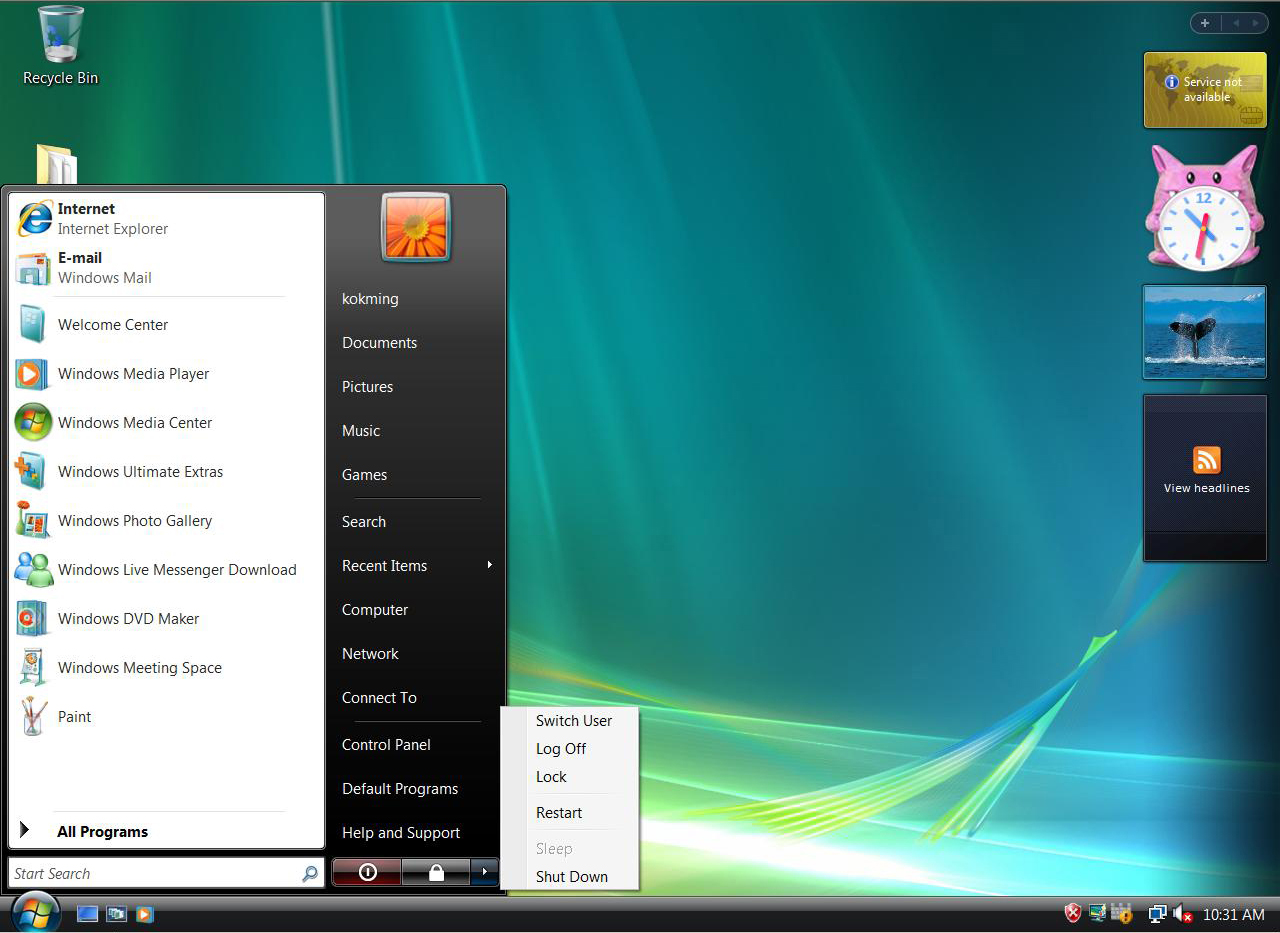The image size is (1280, 933).
Task: Open the kokming user folder link
Action: (x=370, y=298)
